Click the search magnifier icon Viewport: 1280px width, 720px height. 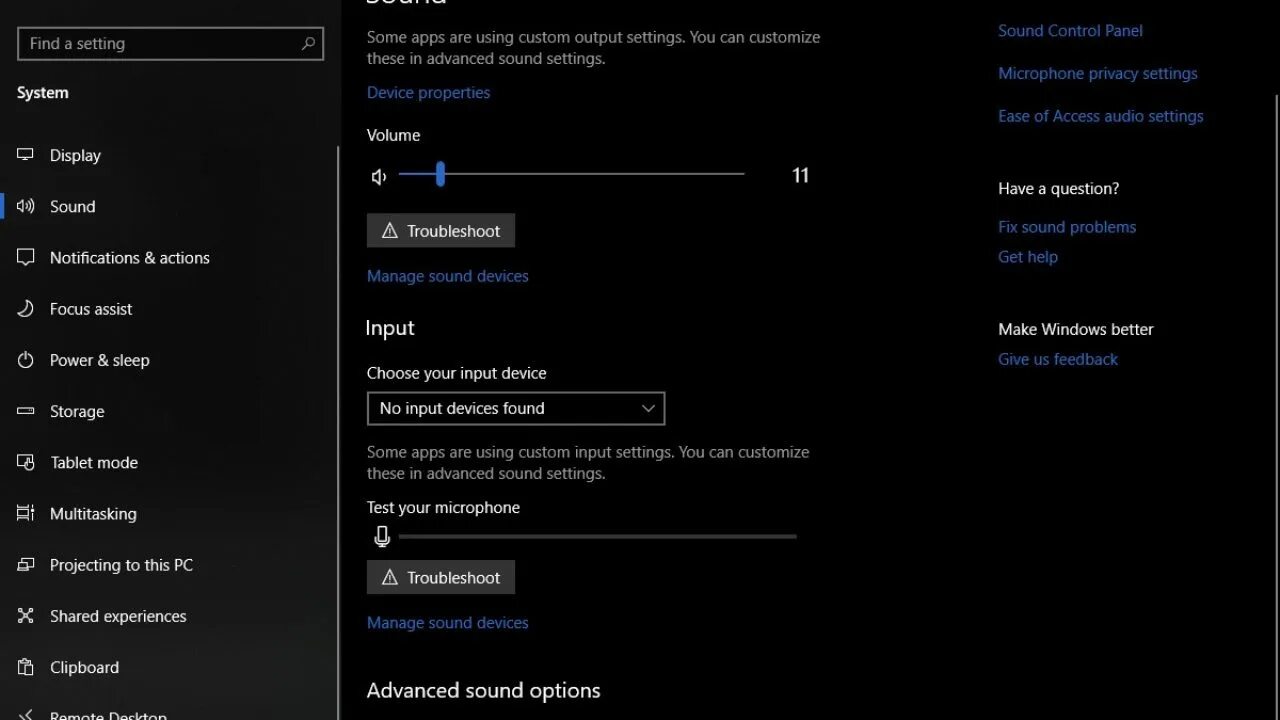(308, 43)
